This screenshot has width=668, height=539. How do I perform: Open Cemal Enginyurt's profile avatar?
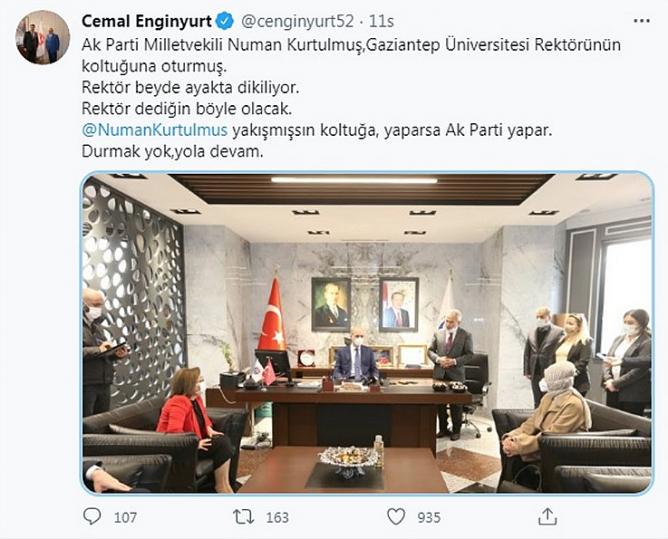pyautogui.click(x=43, y=37)
